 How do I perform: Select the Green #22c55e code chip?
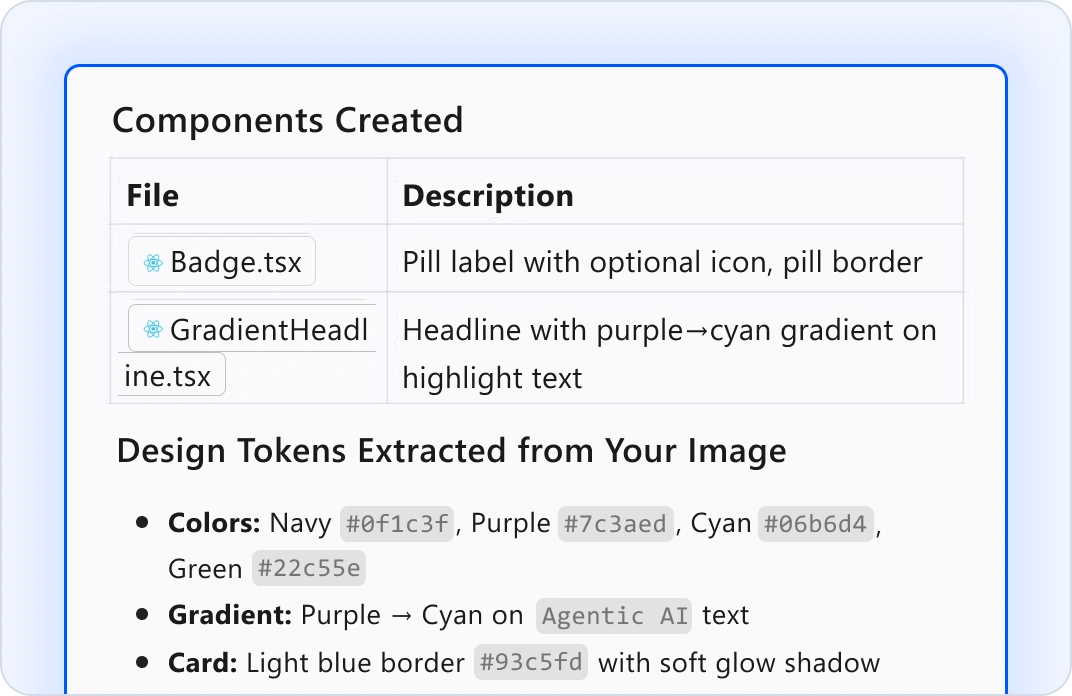[309, 569]
